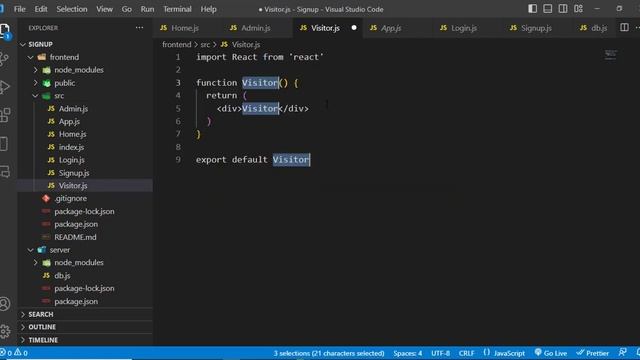This screenshot has height=360, width=640.
Task: Click the feedback icon in status bar
Action: (x=622, y=353)
